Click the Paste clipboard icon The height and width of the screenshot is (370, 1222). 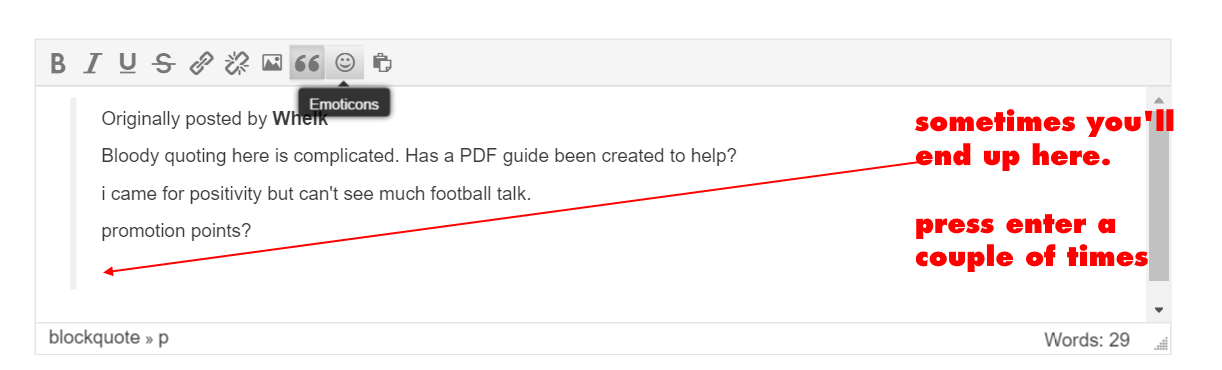pos(382,64)
